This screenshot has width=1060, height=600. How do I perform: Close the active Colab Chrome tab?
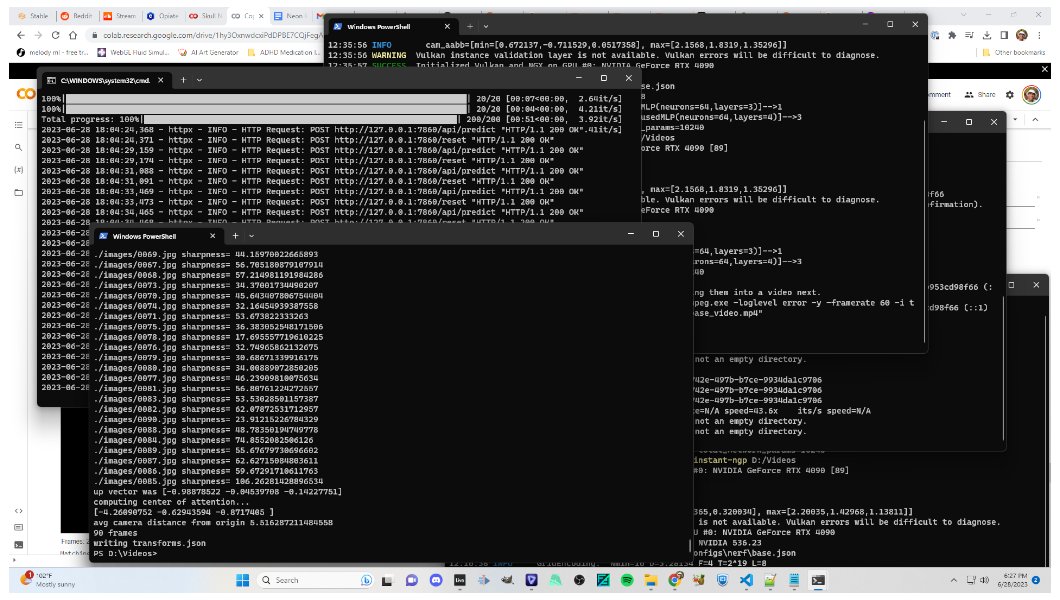(261, 16)
